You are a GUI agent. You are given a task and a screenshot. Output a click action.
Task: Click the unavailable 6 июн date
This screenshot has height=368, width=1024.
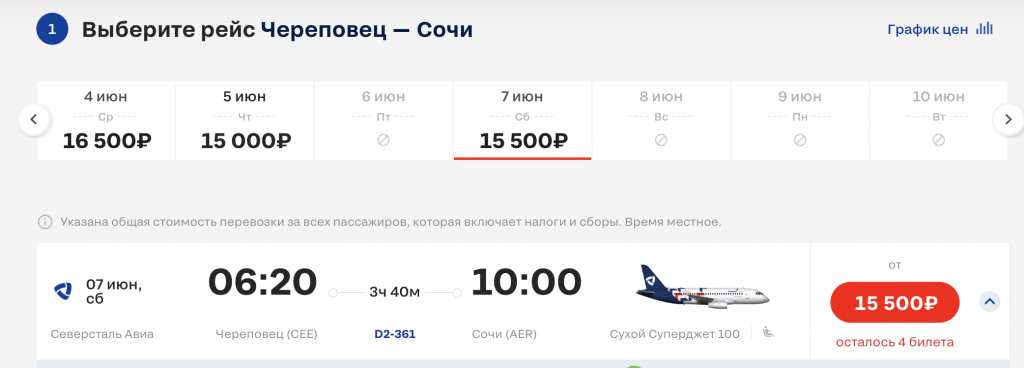pos(383,121)
